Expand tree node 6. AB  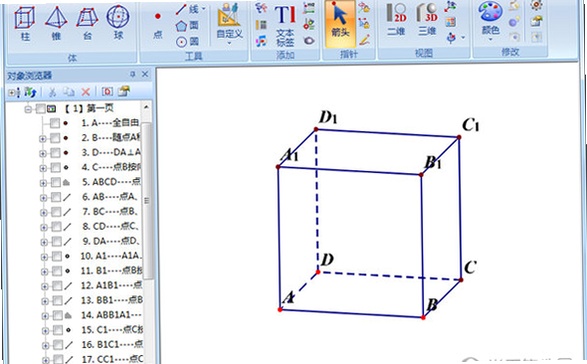[x=43, y=198]
